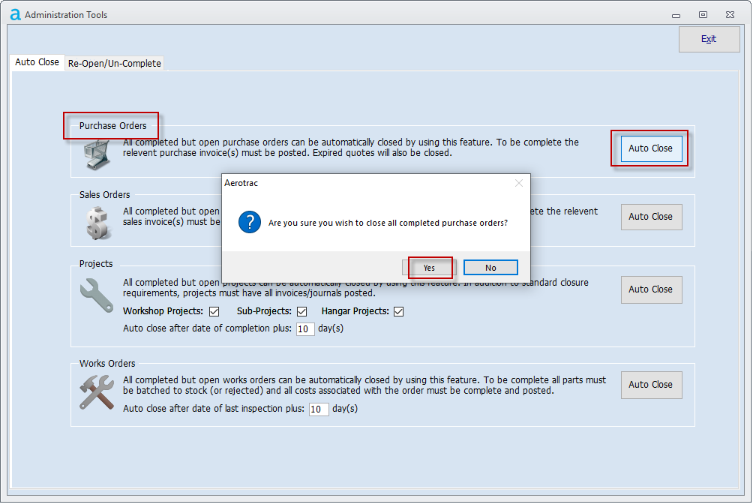Close the Aerotrac confirmation dialog

[518, 184]
